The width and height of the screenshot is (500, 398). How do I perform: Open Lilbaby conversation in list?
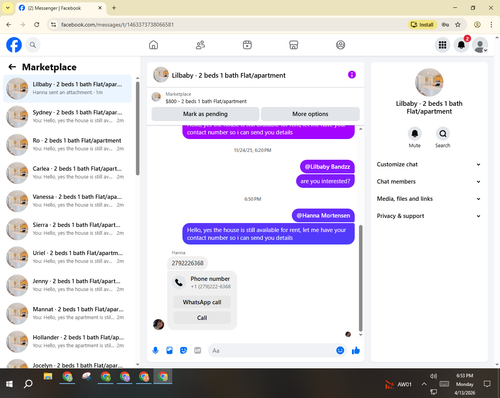click(67, 88)
